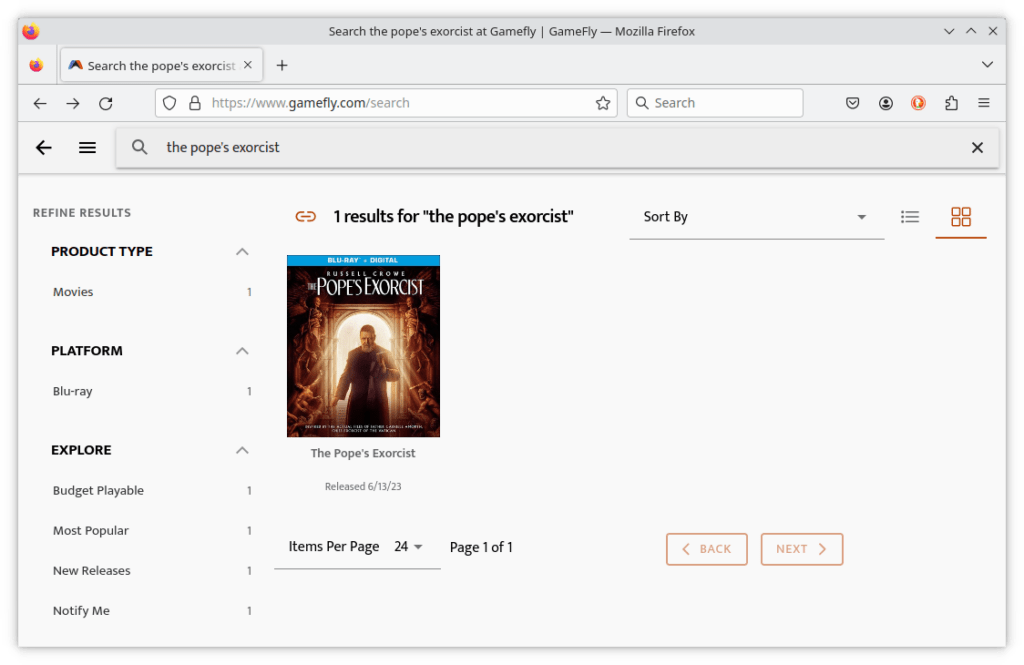Filter results by Blu-ray platform
The image size is (1024, 665).
pos(72,391)
